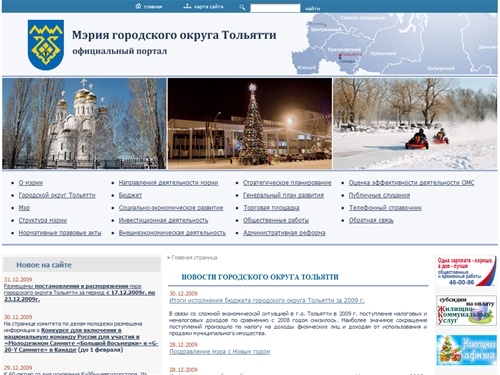Image resolution: width=500 pixels, height=375 pixels.
Task: Open 'Социально-экономическое развитие' link
Action: pyautogui.click(x=171, y=208)
